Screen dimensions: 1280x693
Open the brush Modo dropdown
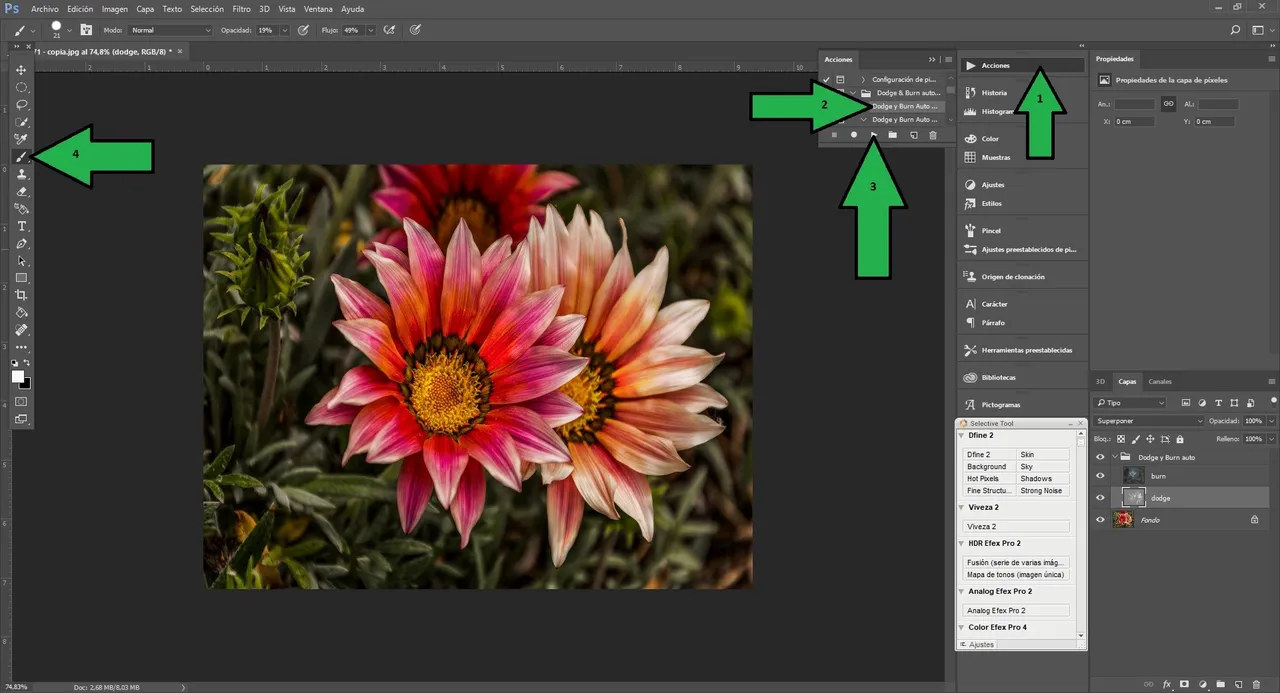click(171, 30)
